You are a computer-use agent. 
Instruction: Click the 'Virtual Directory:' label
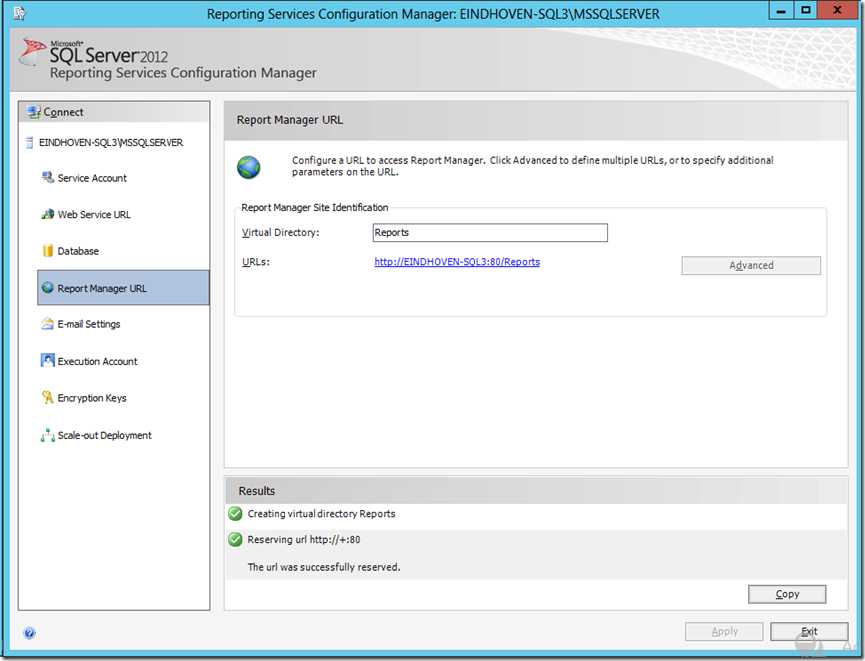click(x=280, y=233)
